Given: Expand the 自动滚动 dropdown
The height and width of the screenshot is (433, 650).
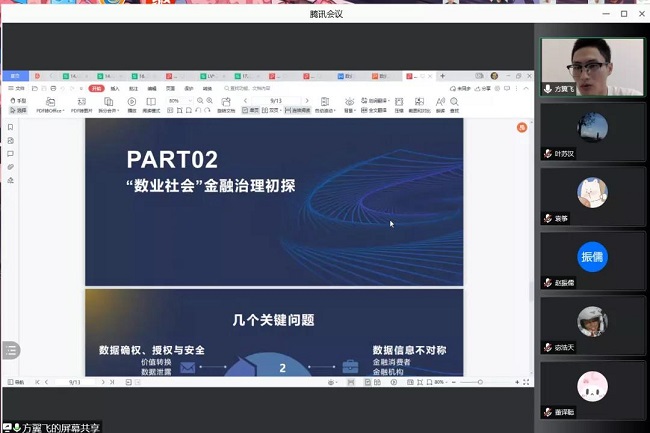Looking at the screenshot, I should [324, 110].
